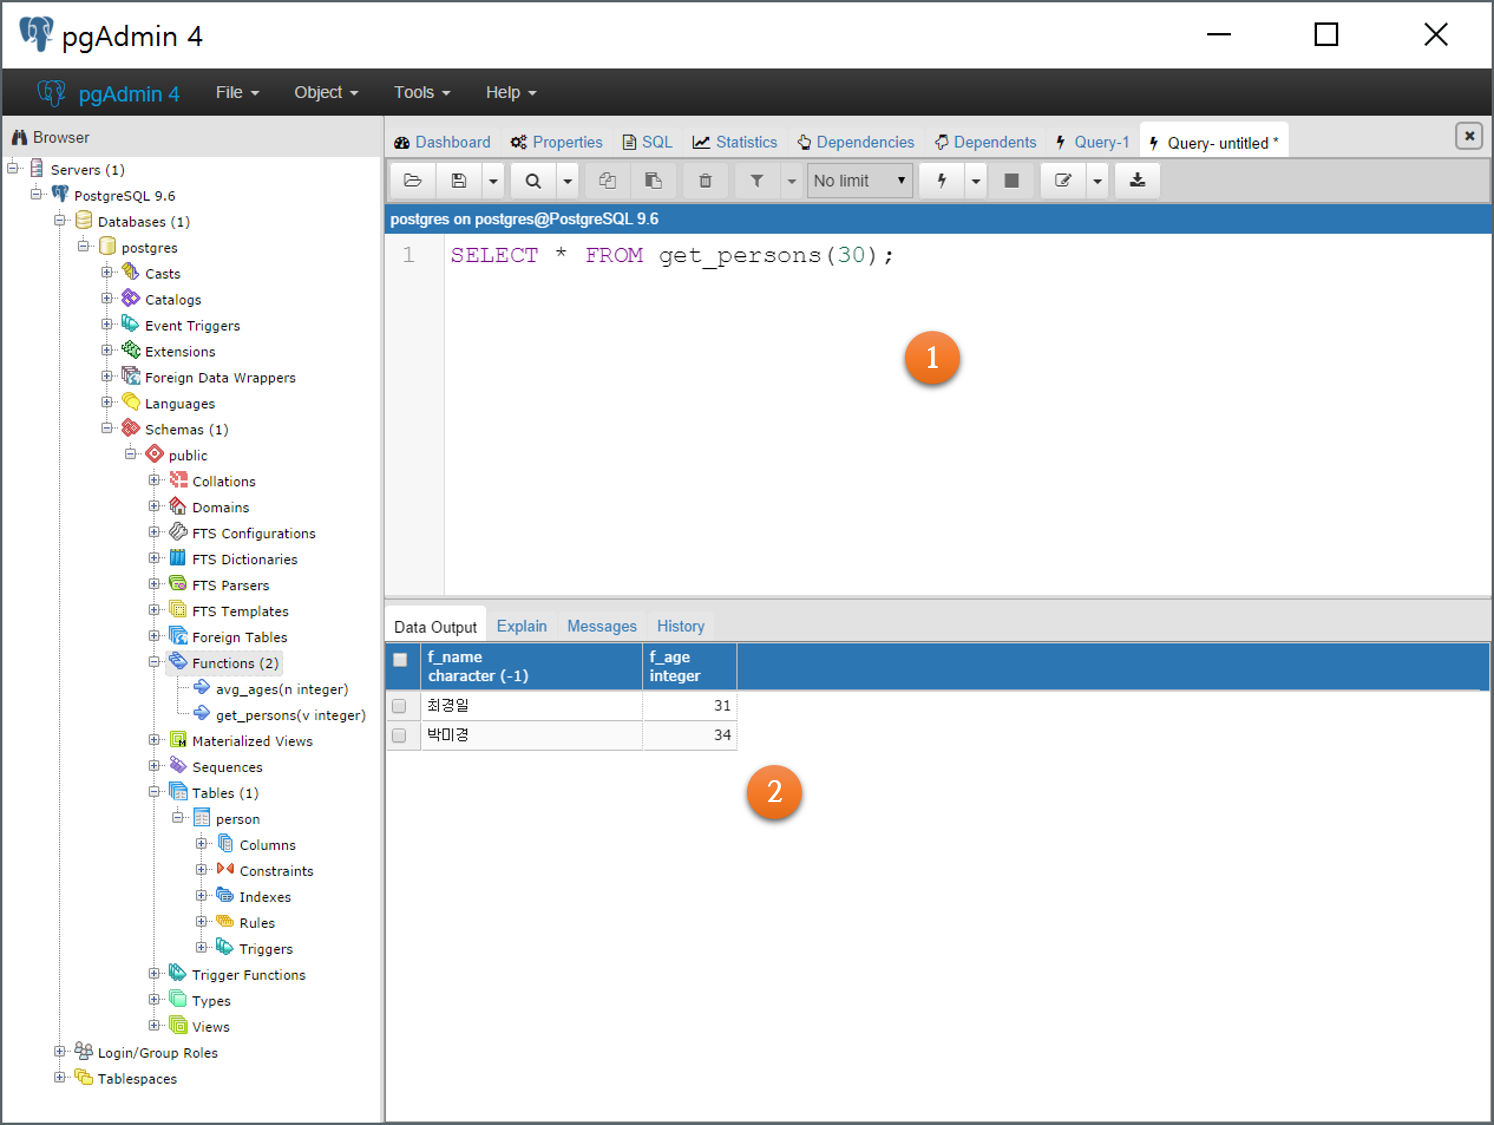The image size is (1494, 1125).
Task: Switch to the Dependencies tab
Action: (x=856, y=142)
